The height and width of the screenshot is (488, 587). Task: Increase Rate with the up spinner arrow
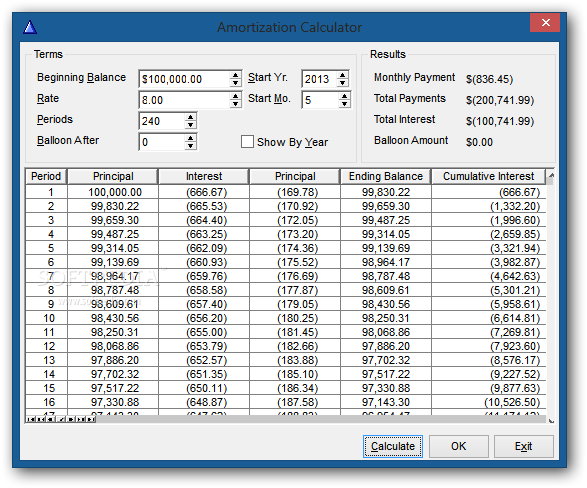tap(235, 96)
